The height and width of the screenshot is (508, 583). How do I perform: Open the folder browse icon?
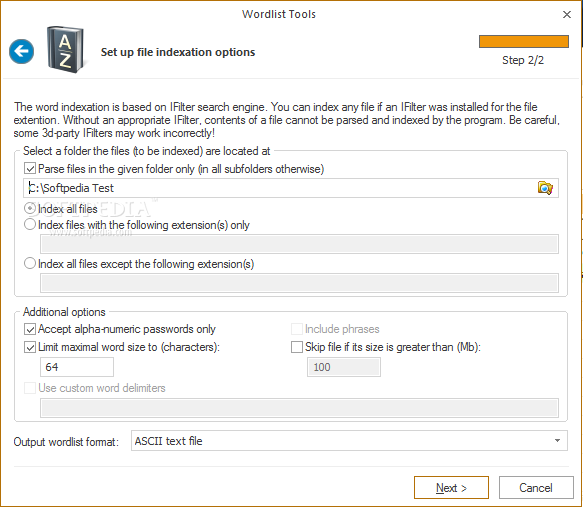click(x=545, y=188)
